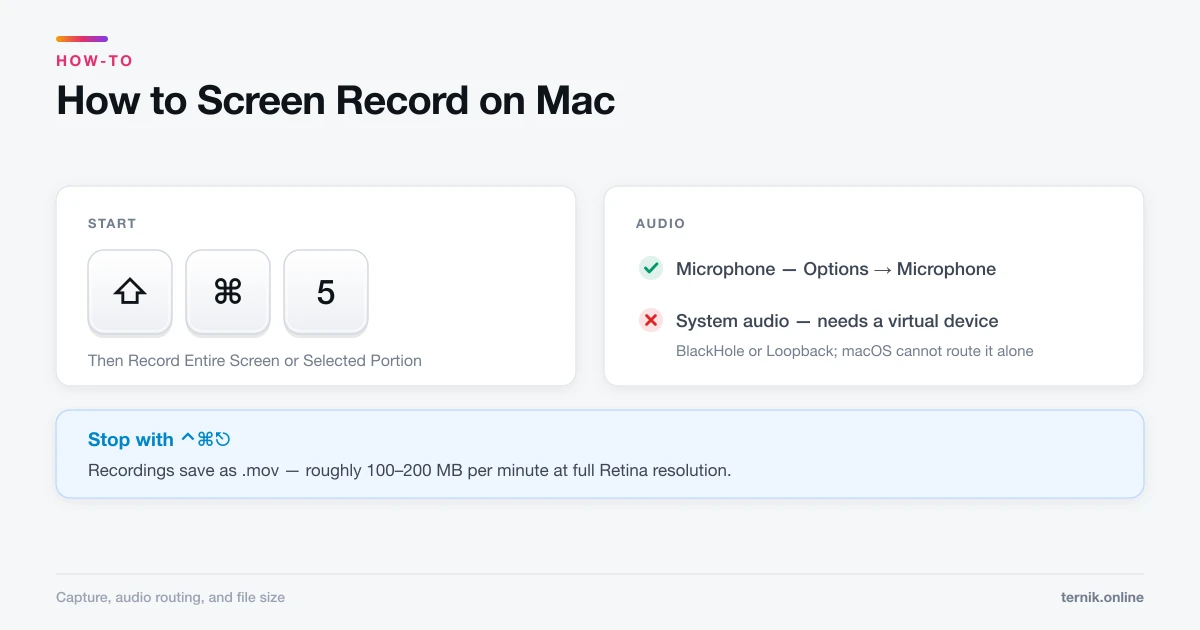1200x630 pixels.
Task: Click the green checkmark beside Microphone
Action: coord(651,268)
